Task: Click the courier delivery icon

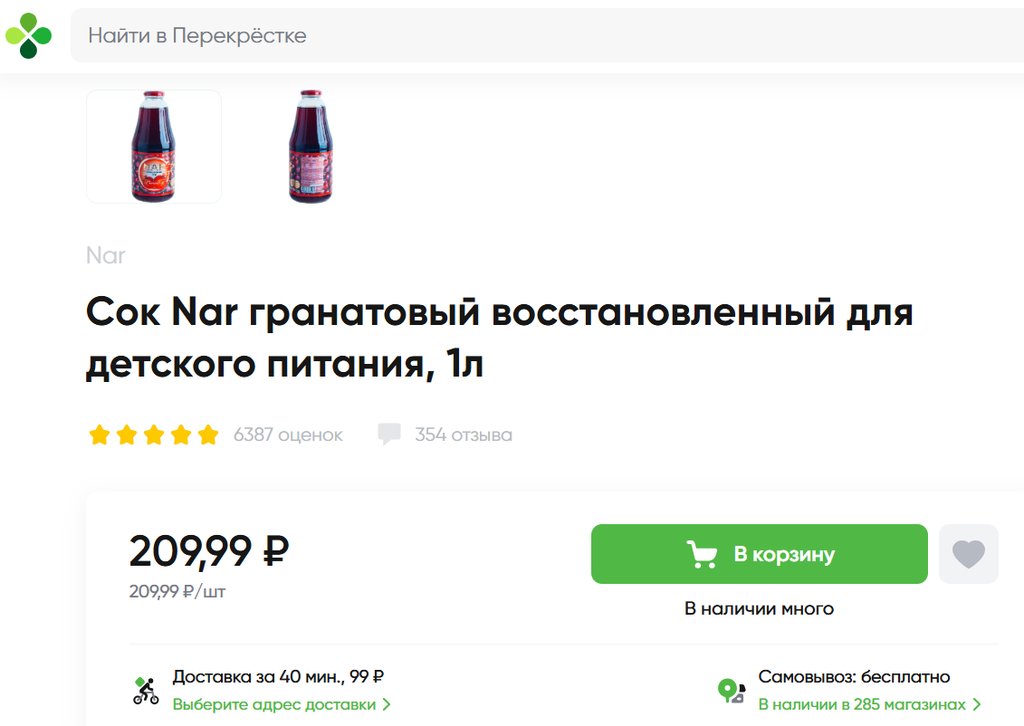Action: (x=146, y=690)
